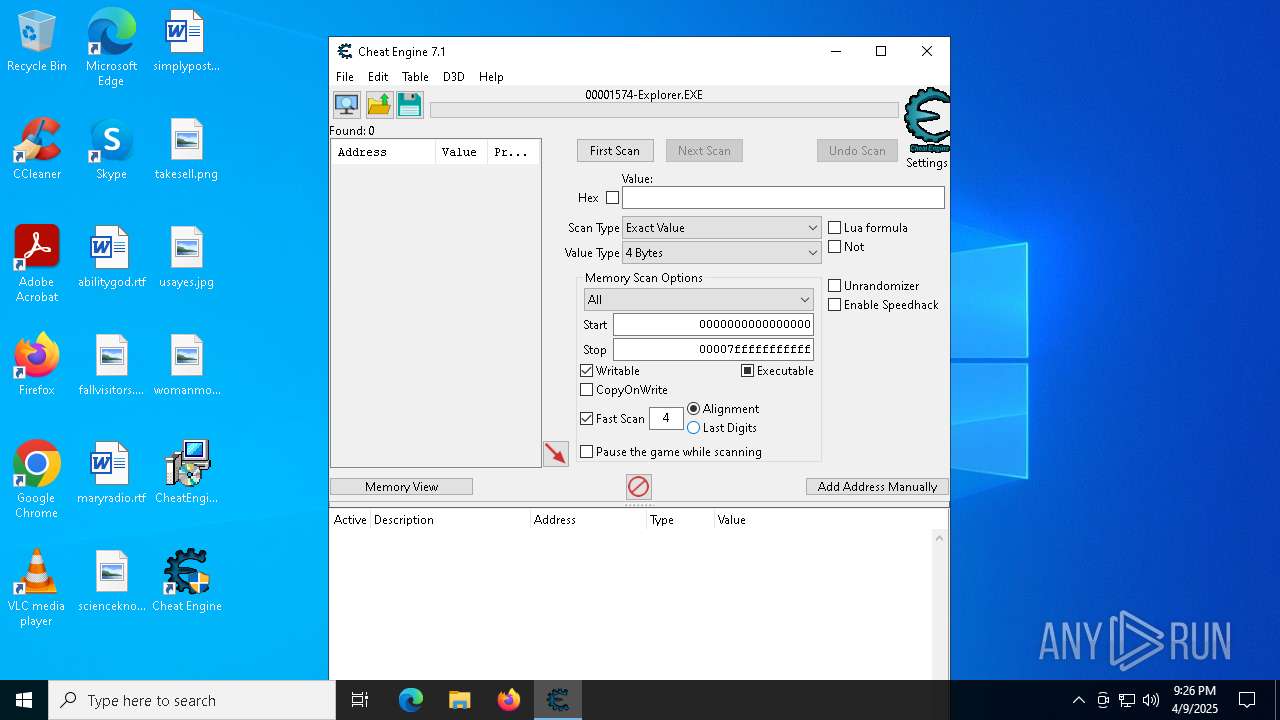Check Pause the game while scanning
Viewport: 1280px width, 720px height.
[586, 452]
